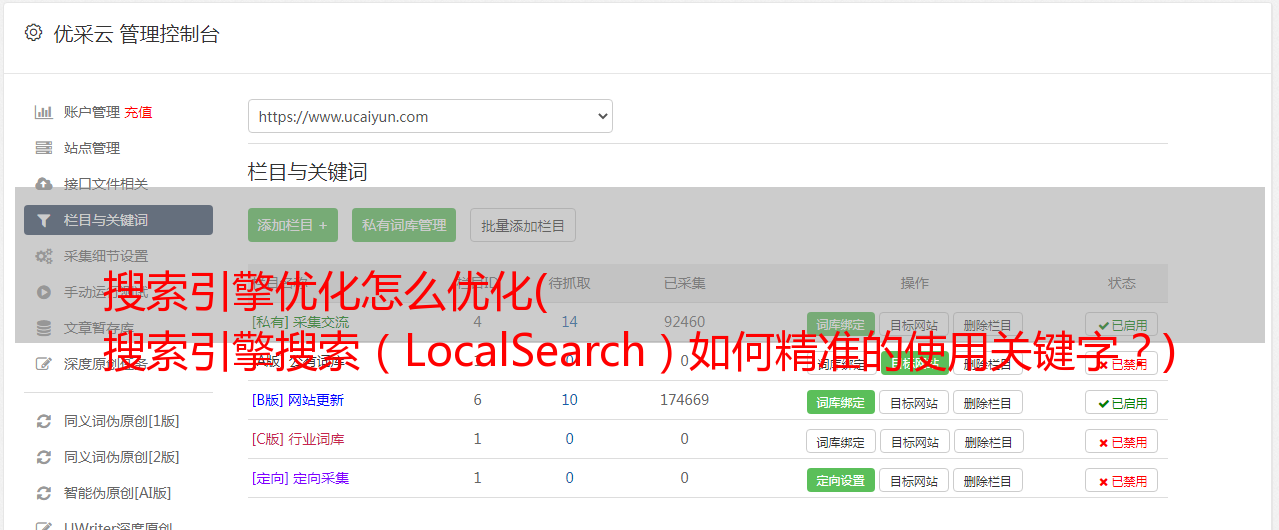1279x530 pixels.
Task: Open the [私有] 采集交流 column link
Action: (301, 322)
